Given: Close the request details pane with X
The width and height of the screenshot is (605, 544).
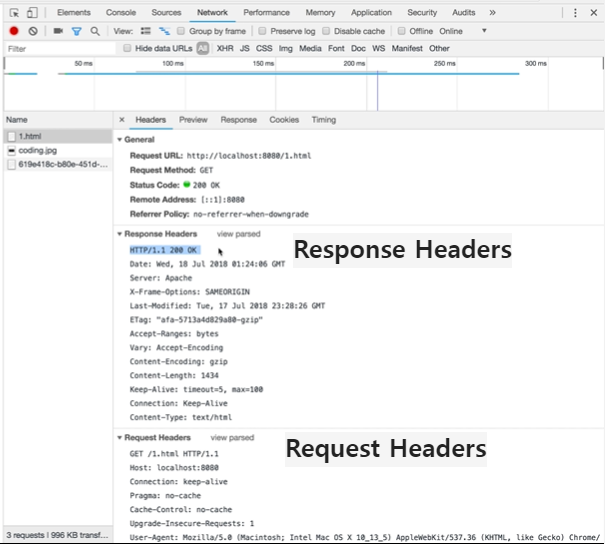Looking at the screenshot, I should click(122, 120).
